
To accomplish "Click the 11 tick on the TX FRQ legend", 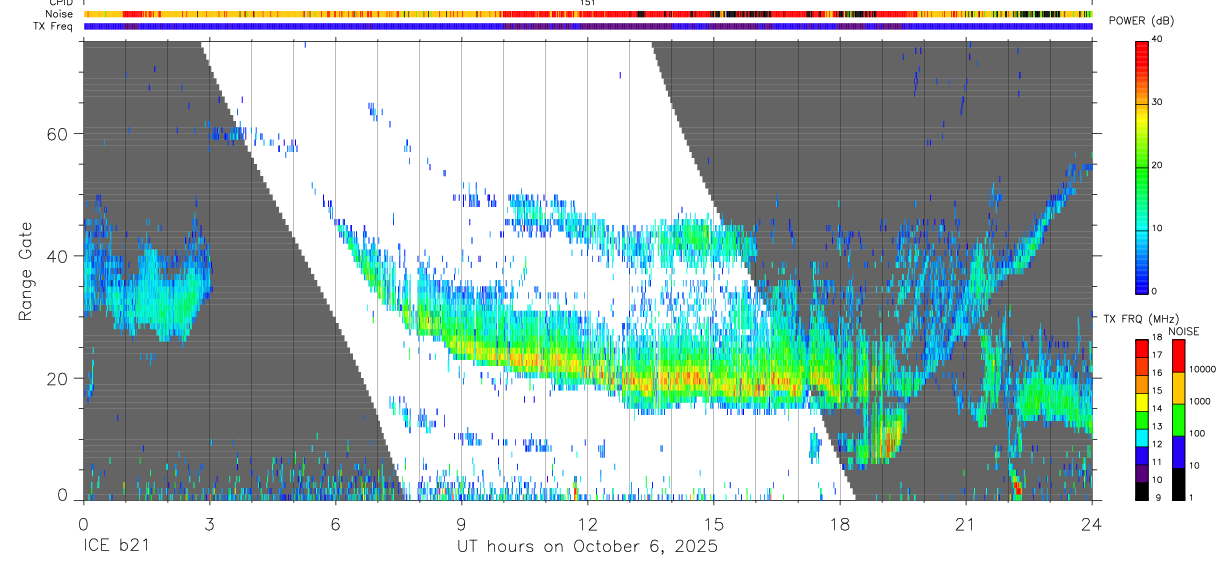I will coord(1156,462).
